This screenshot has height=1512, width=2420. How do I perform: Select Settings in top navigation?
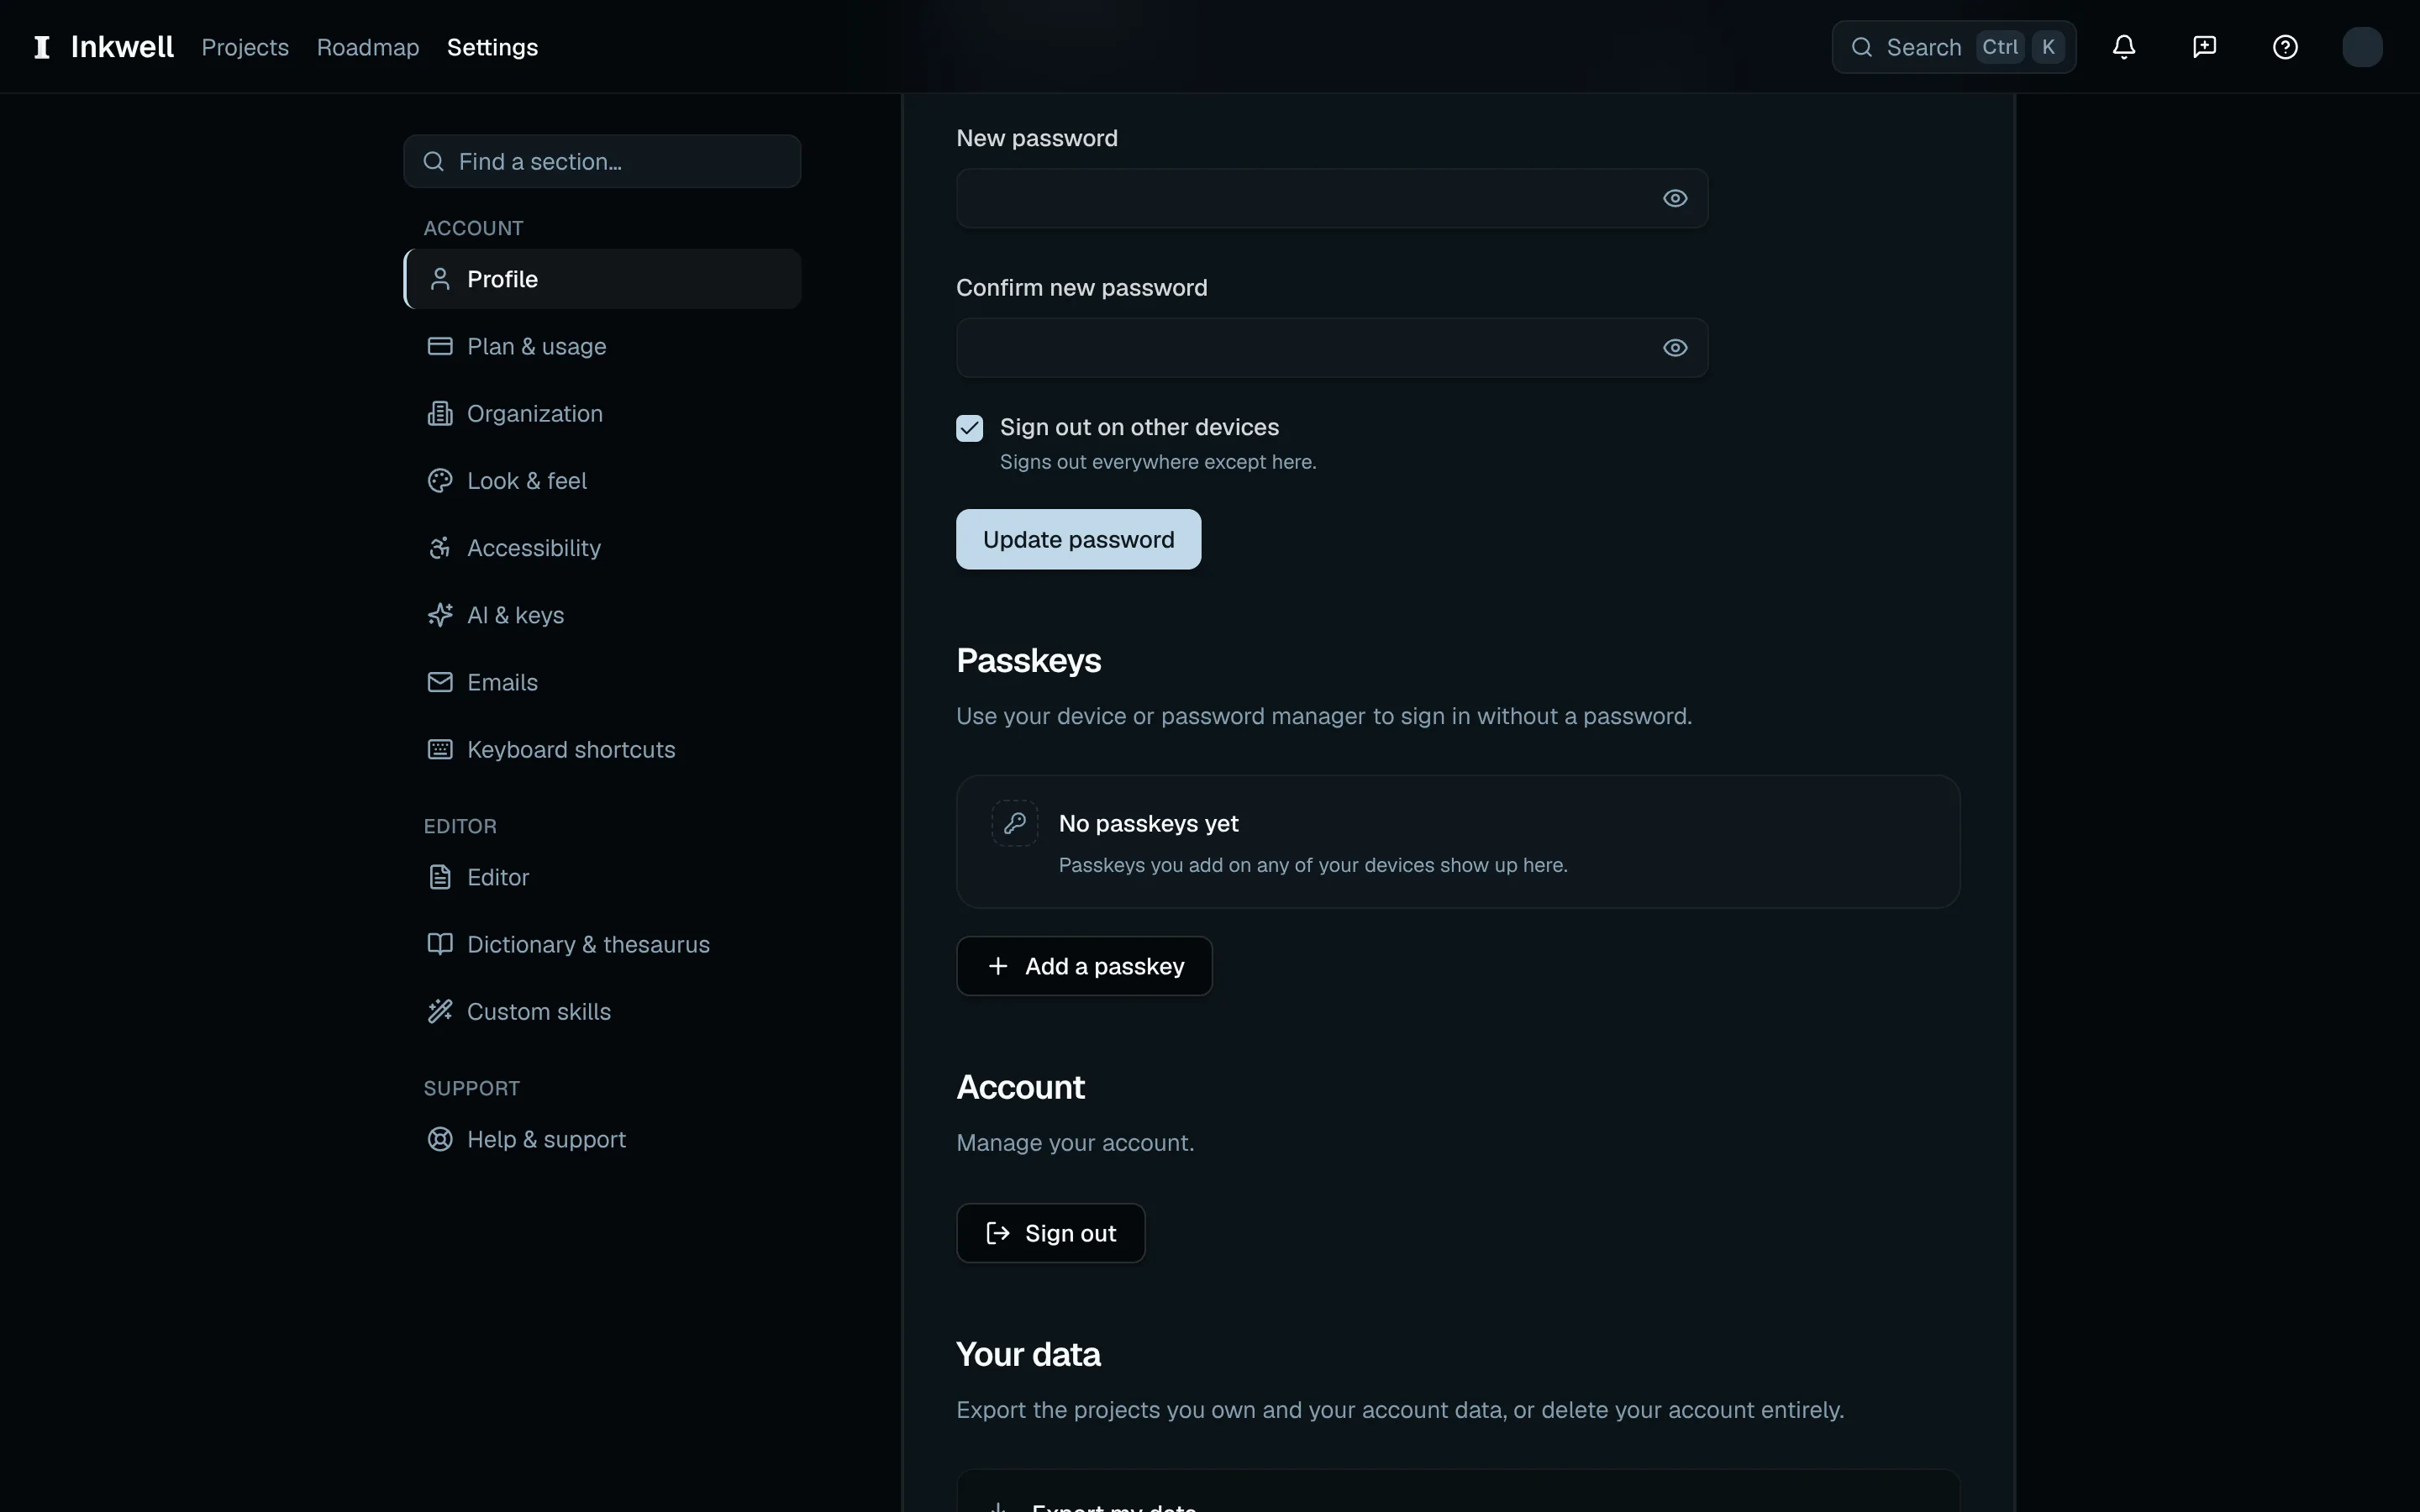tap(492, 47)
